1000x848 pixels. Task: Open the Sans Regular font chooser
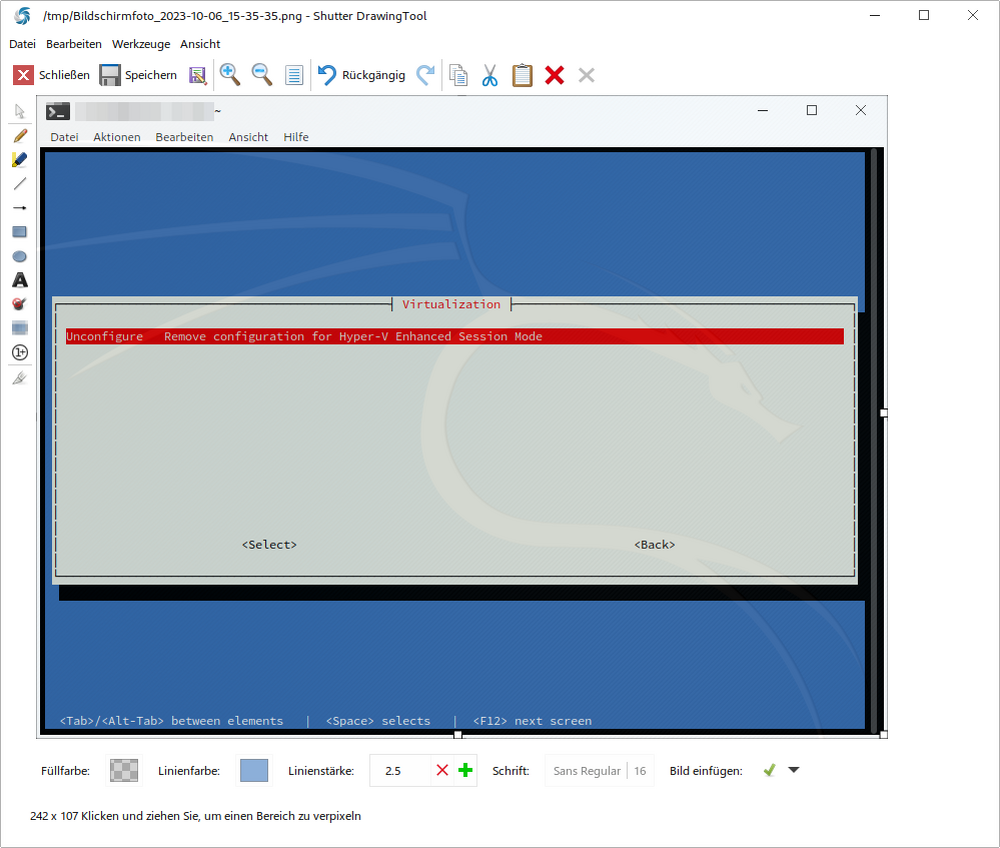click(x=599, y=770)
